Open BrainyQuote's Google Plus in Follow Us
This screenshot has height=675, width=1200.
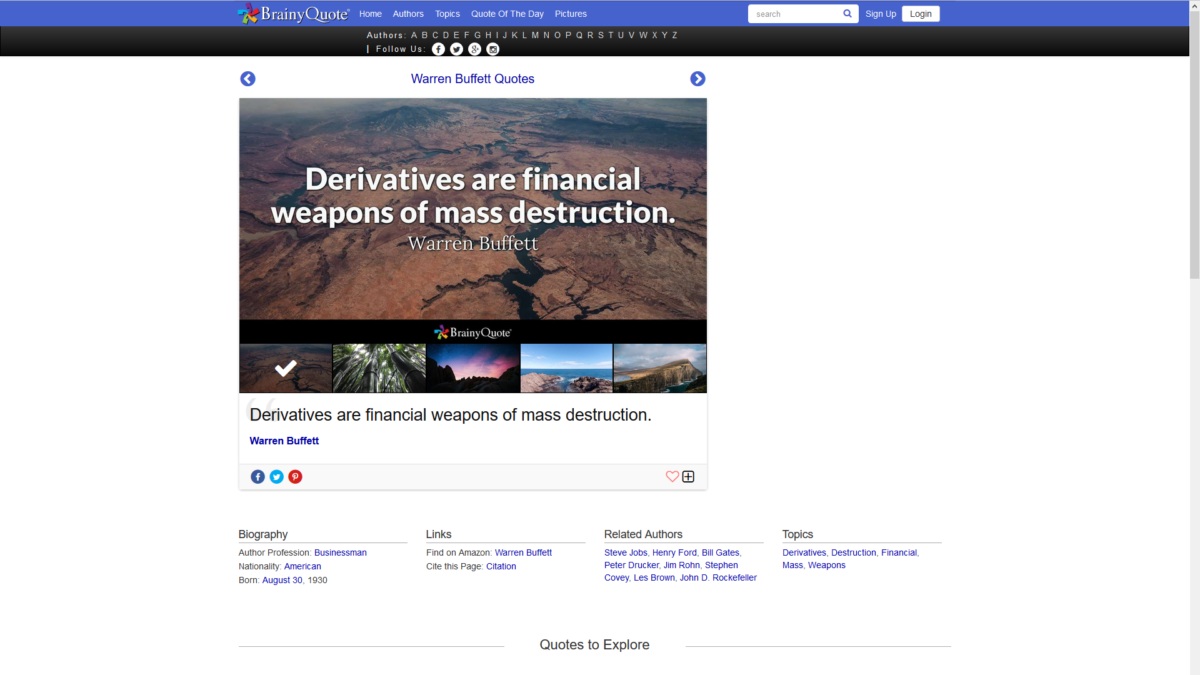tap(475, 49)
